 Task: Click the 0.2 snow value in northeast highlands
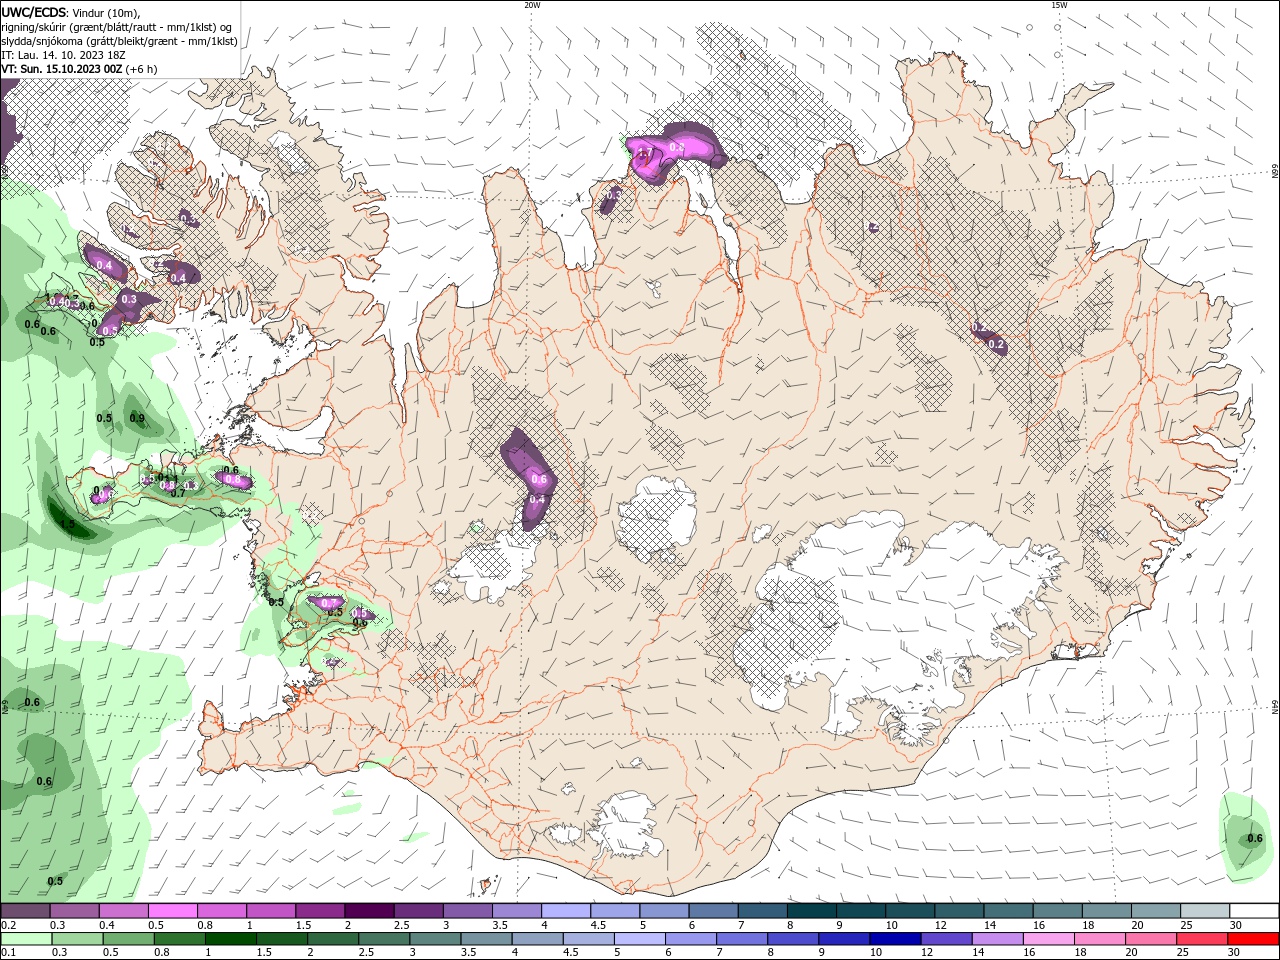click(x=996, y=344)
